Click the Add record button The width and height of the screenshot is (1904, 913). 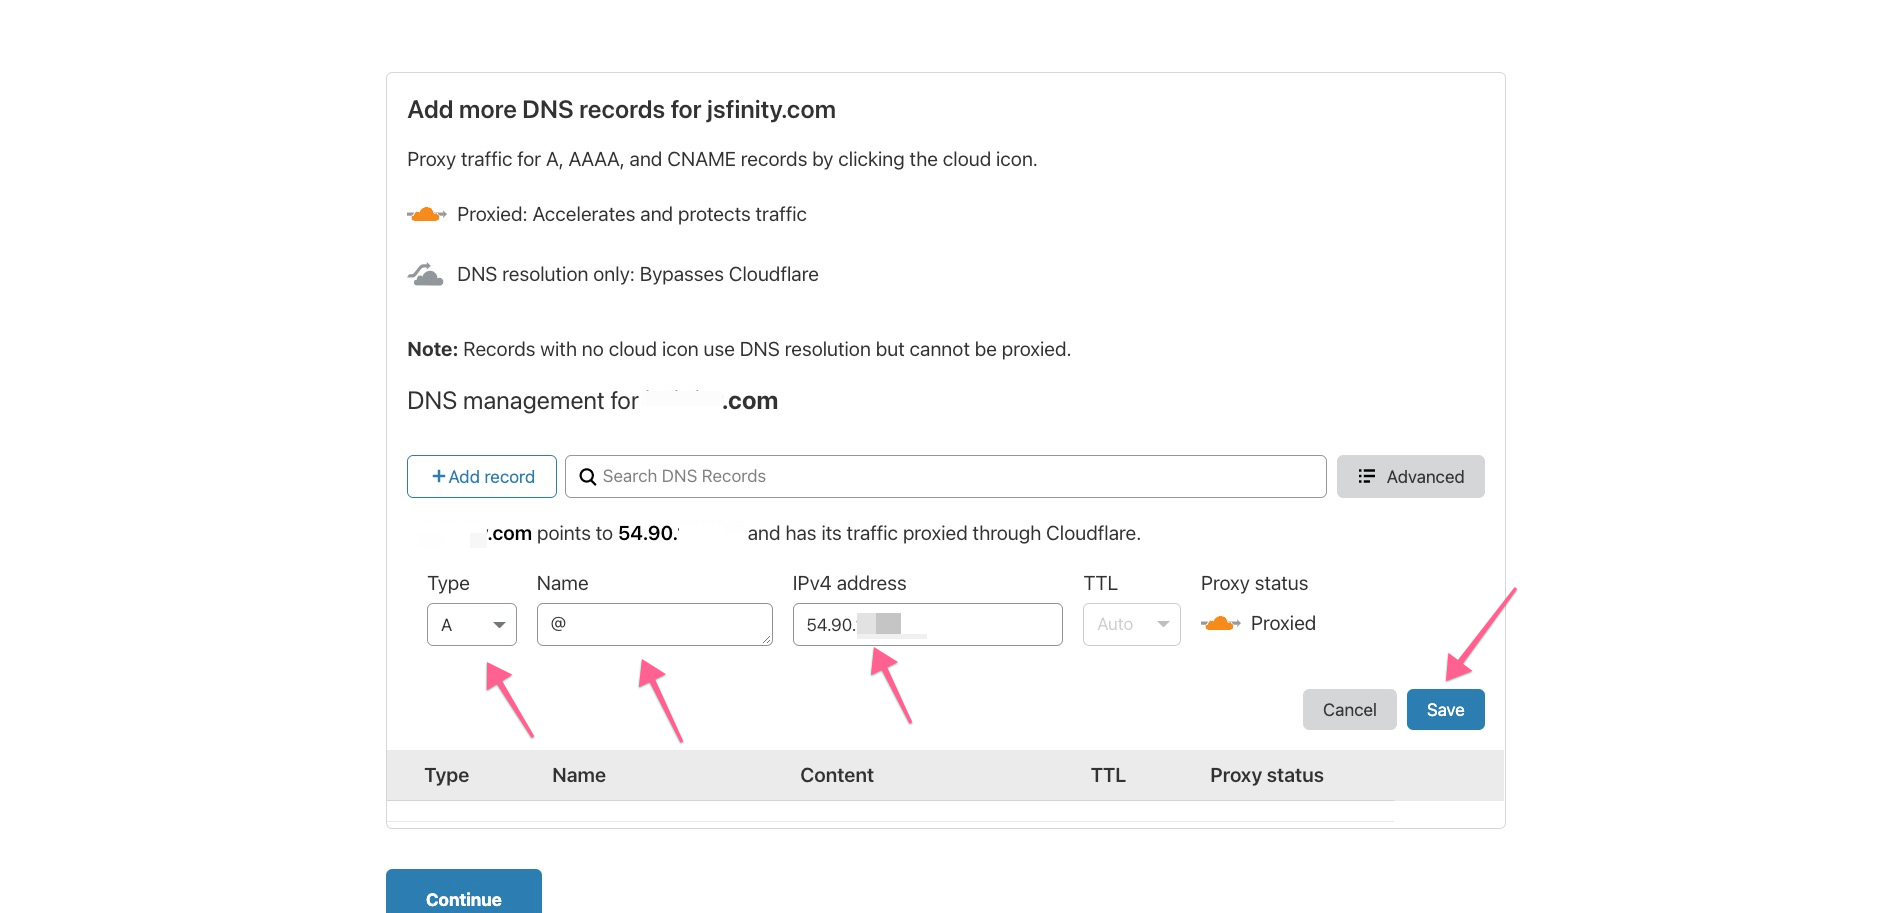click(x=482, y=477)
